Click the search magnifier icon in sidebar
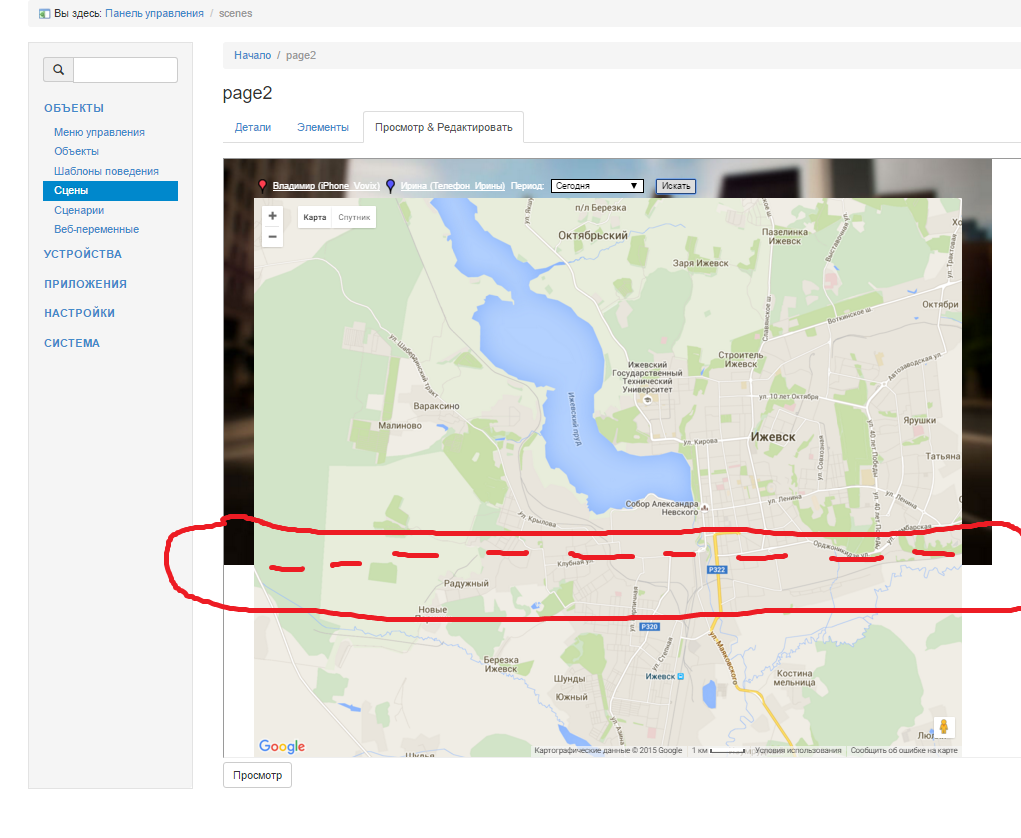Image resolution: width=1021 pixels, height=838 pixels. (59, 70)
